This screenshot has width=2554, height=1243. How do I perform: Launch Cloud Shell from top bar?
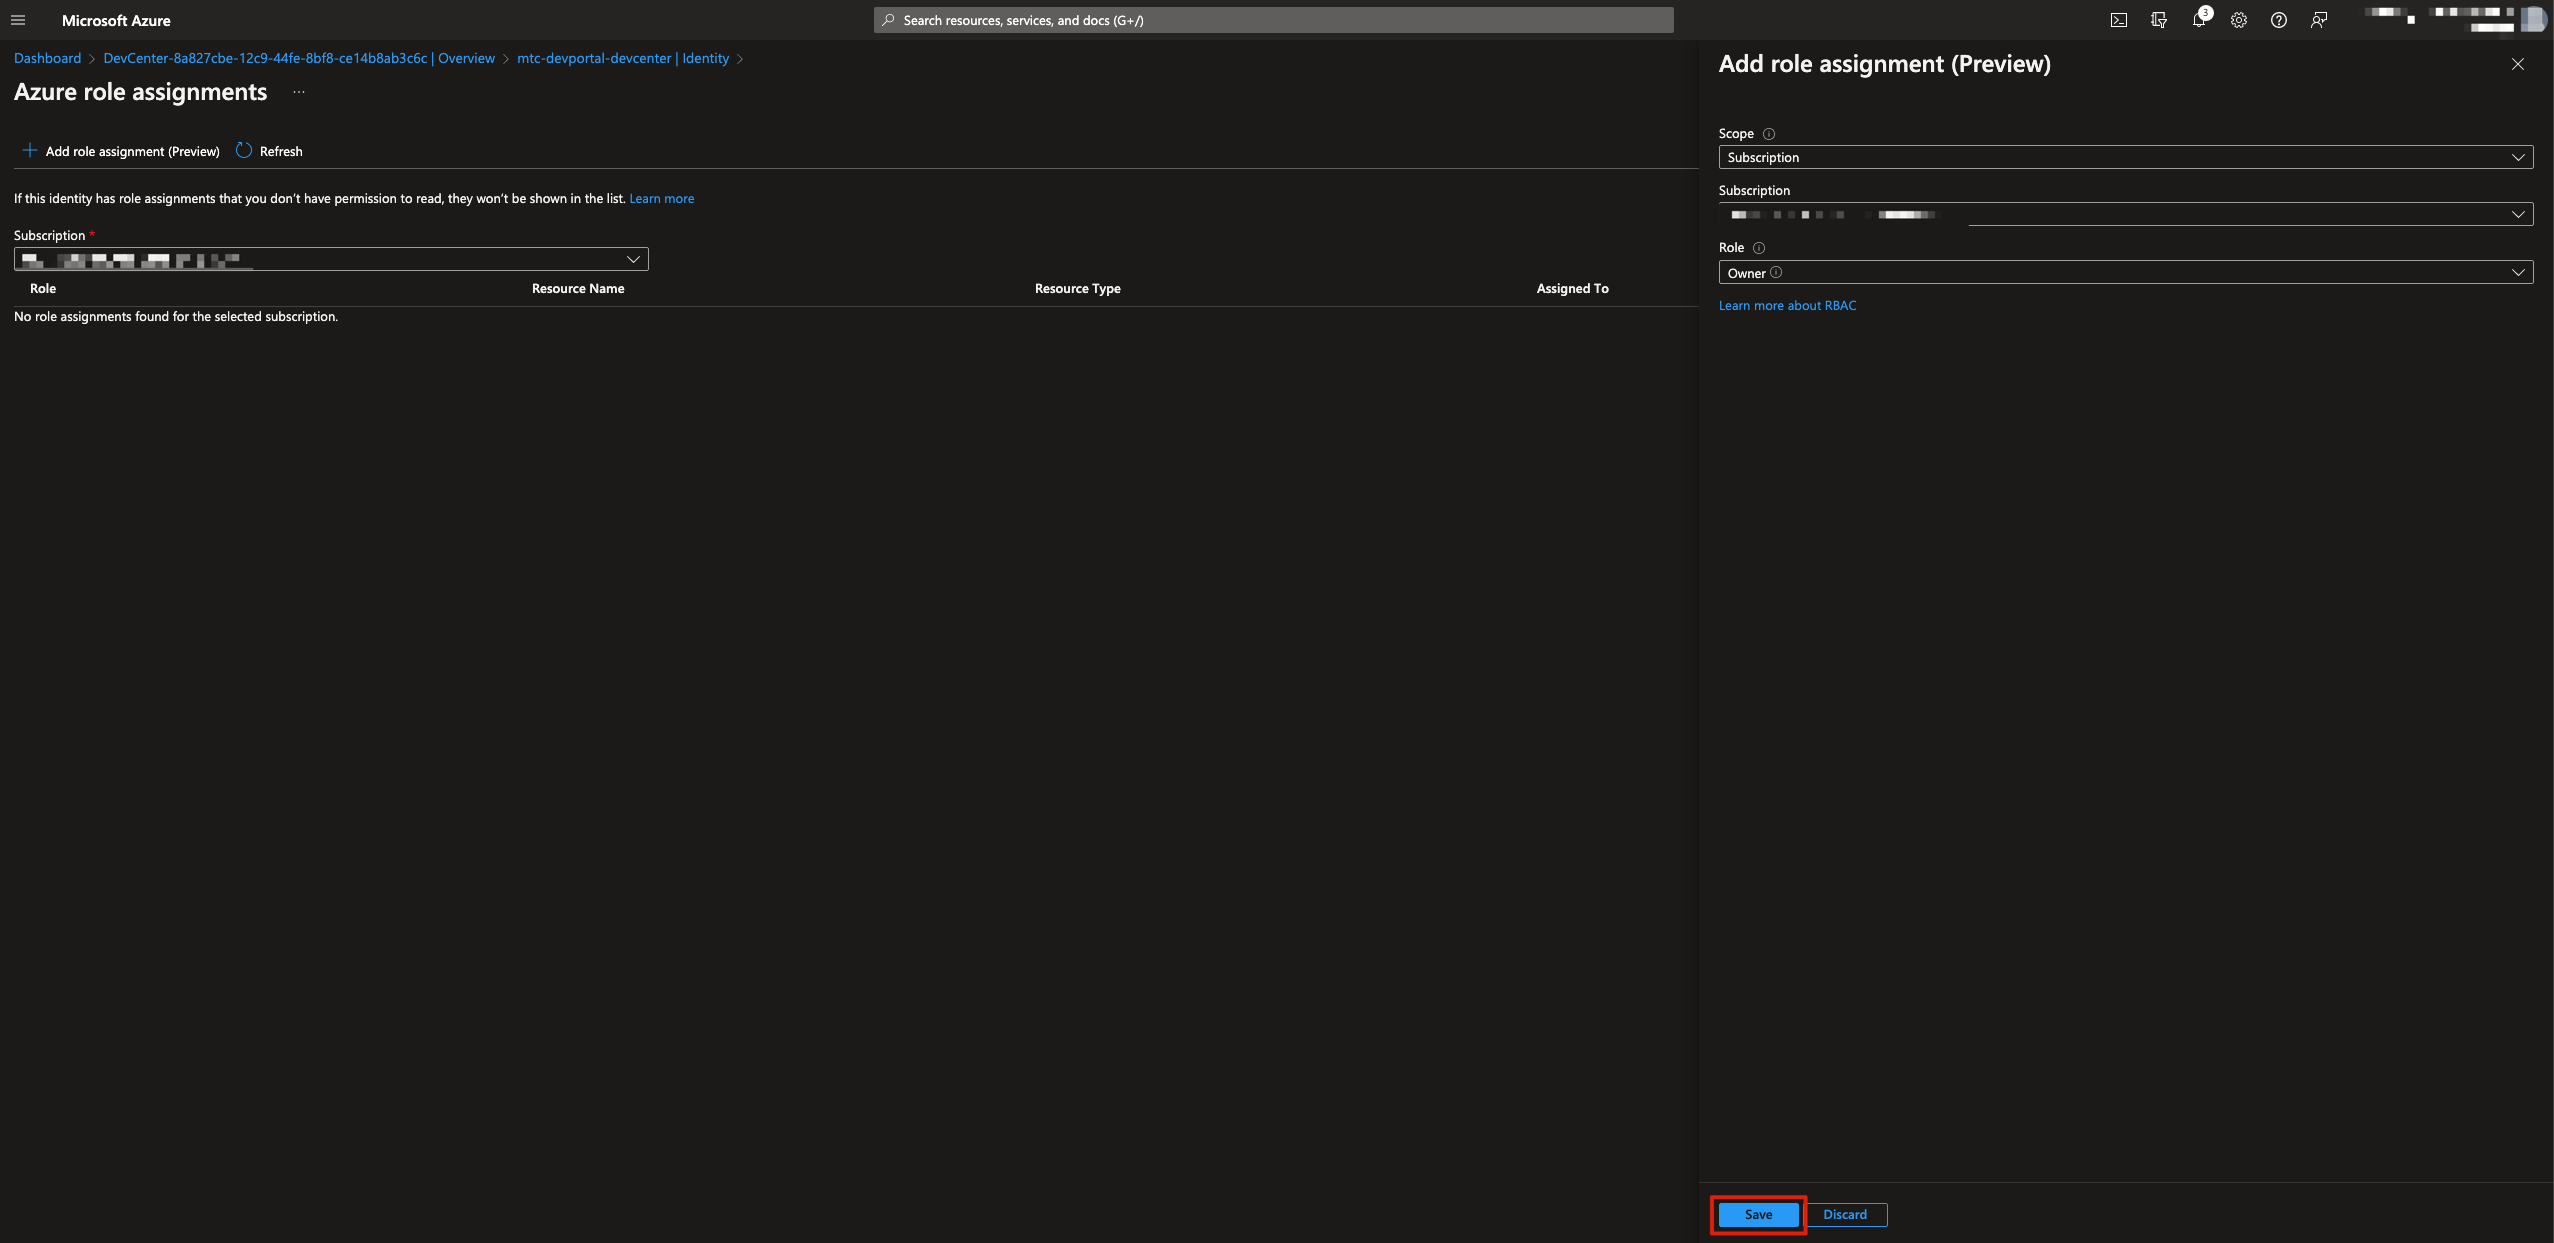(x=2118, y=20)
